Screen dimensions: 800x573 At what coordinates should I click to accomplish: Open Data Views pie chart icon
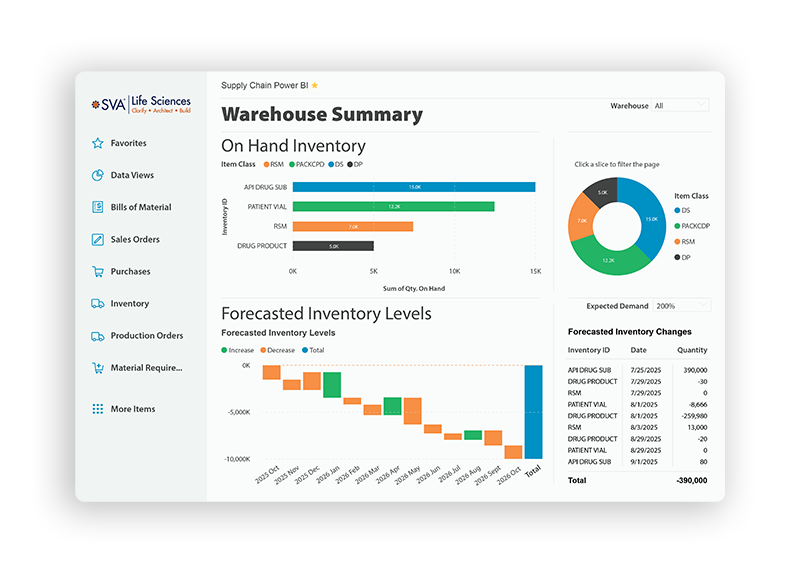pos(98,175)
